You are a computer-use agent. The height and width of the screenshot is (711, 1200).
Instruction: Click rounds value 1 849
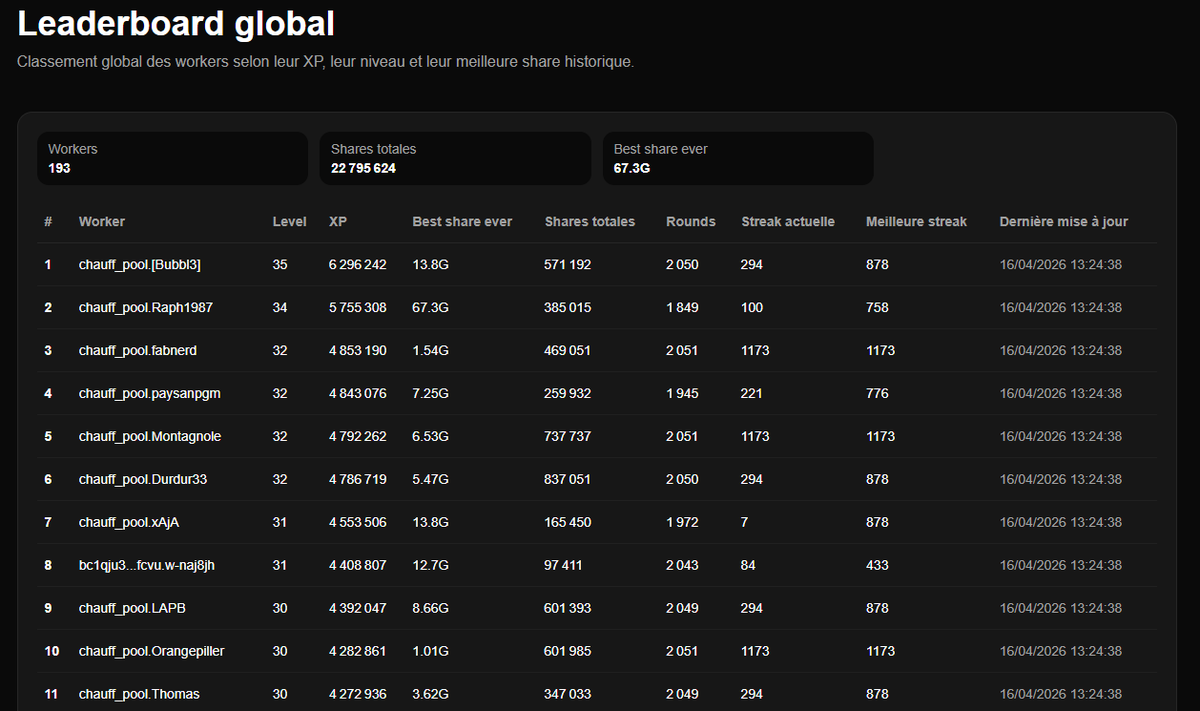tap(682, 308)
